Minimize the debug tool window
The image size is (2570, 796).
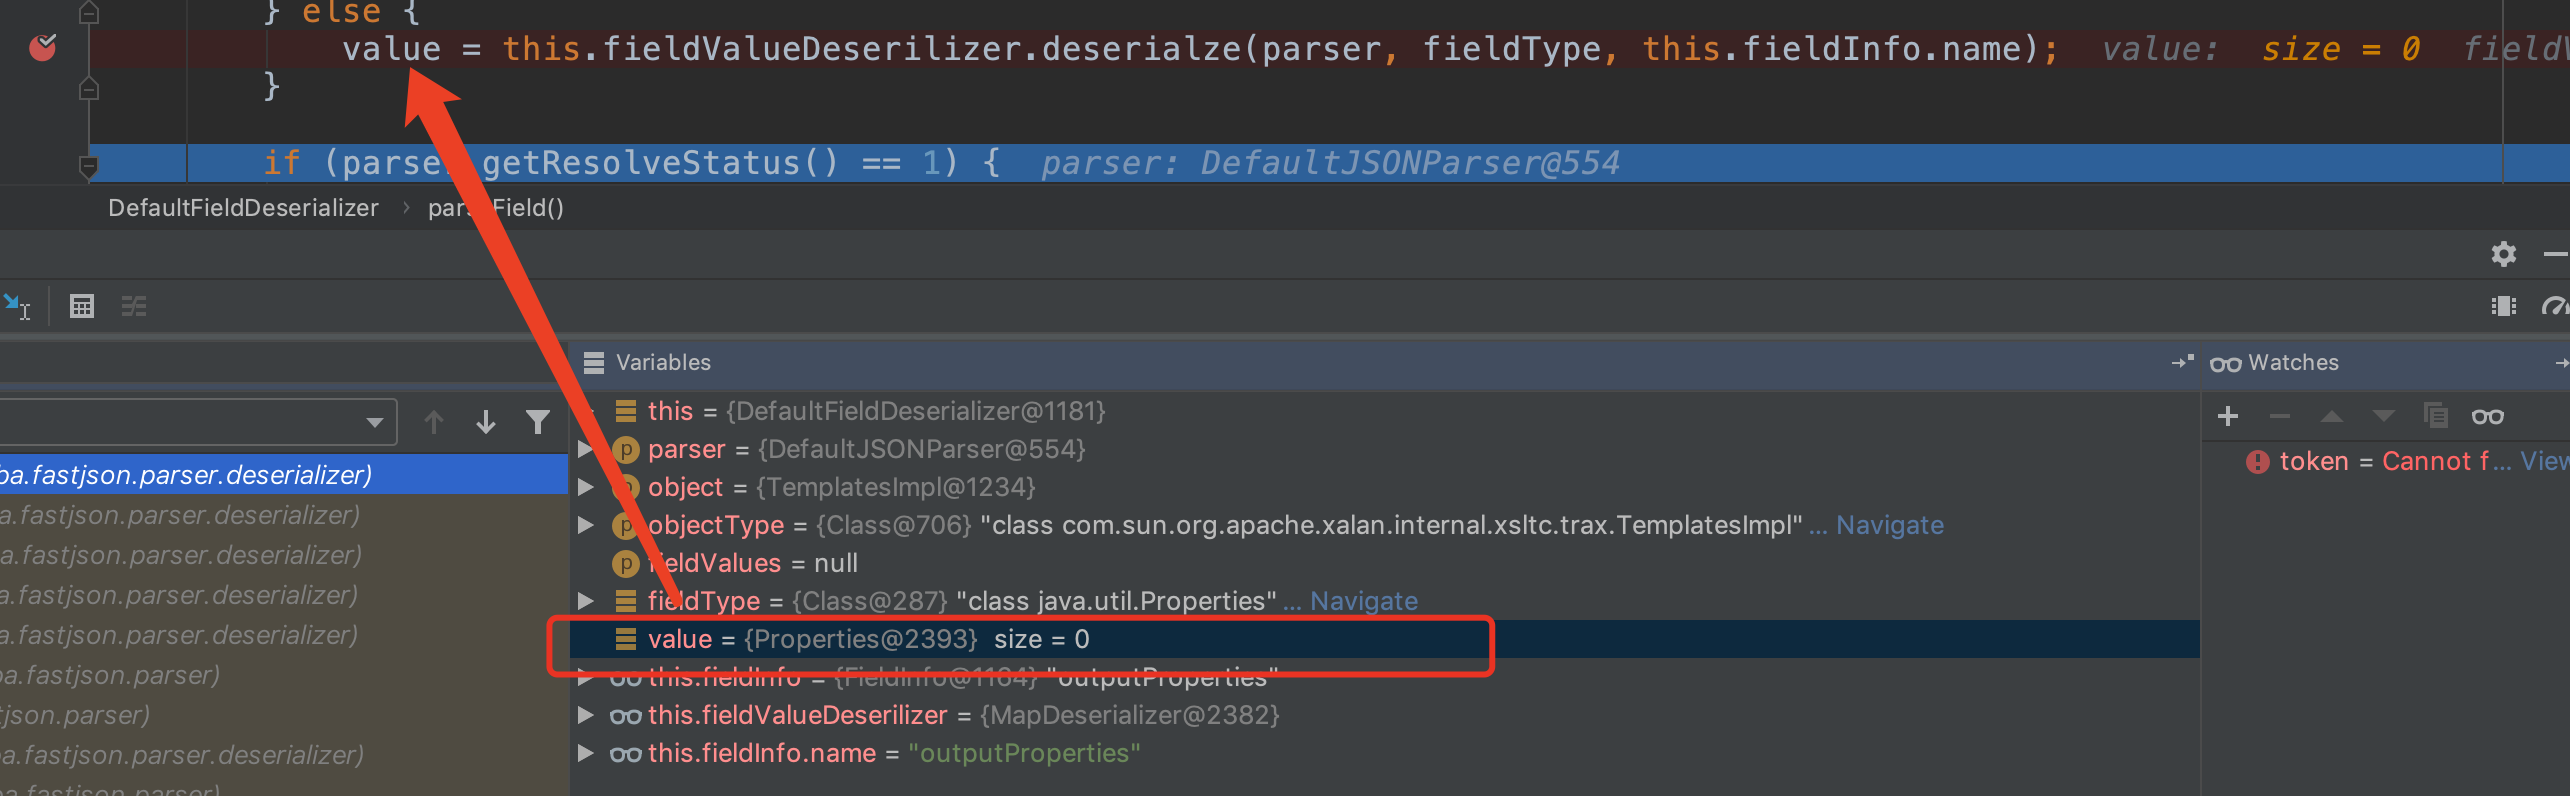point(2555,254)
